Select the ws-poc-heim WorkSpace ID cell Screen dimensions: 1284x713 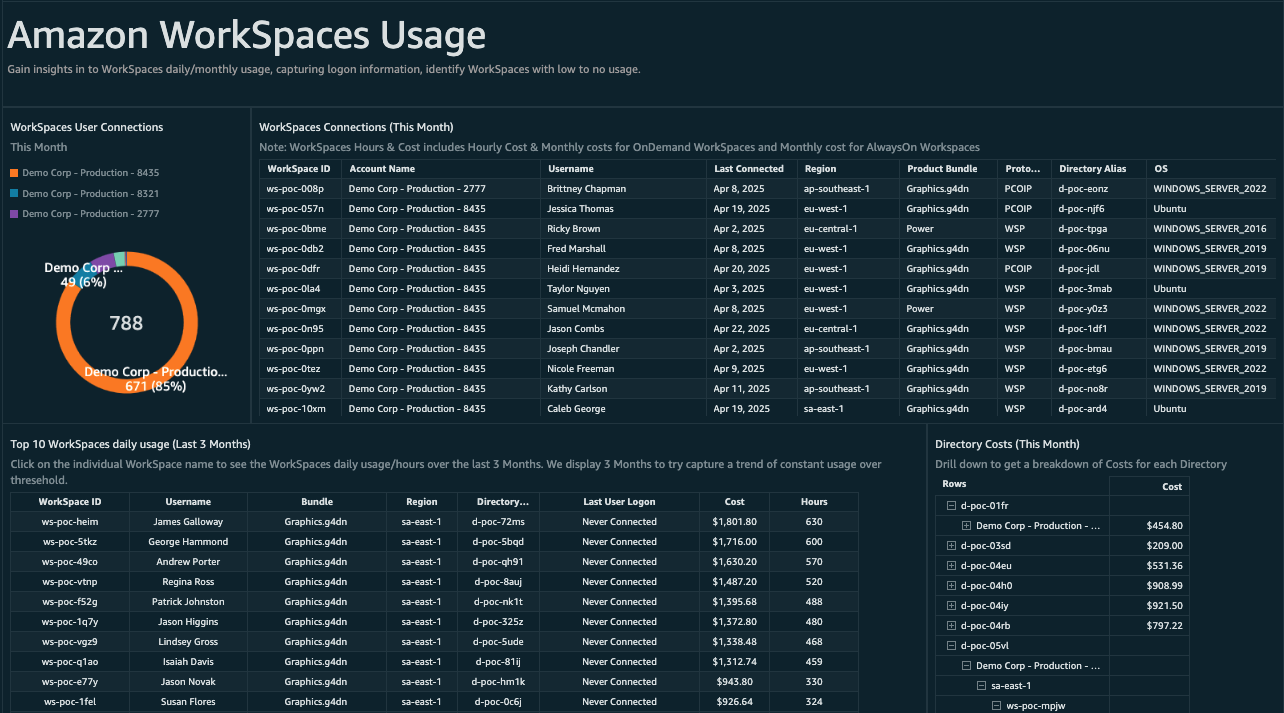[70, 522]
